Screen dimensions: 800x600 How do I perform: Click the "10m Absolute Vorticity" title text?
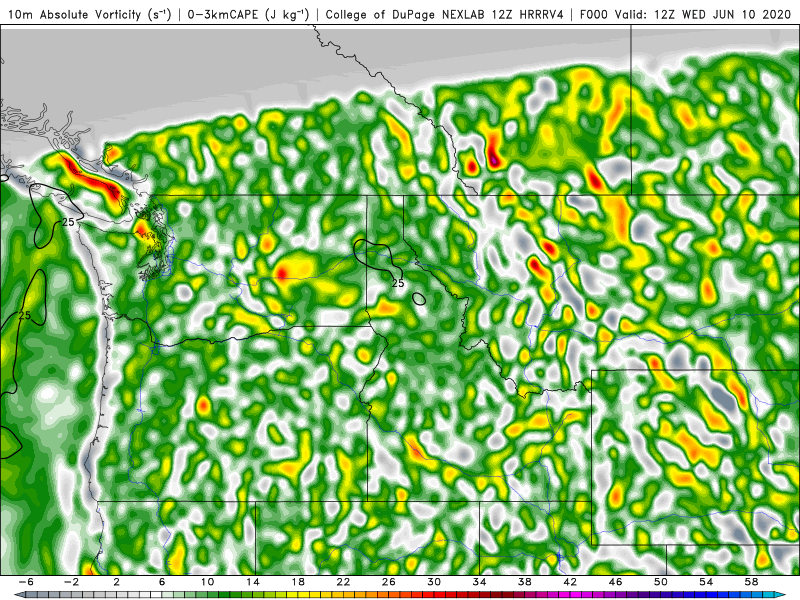pos(74,14)
